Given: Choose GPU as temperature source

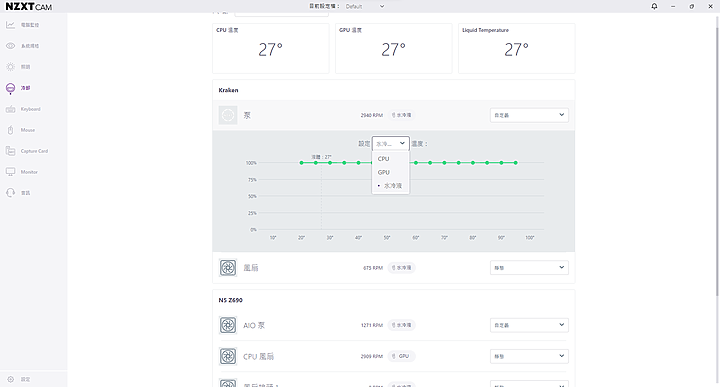Looking at the screenshot, I should coord(390,172).
